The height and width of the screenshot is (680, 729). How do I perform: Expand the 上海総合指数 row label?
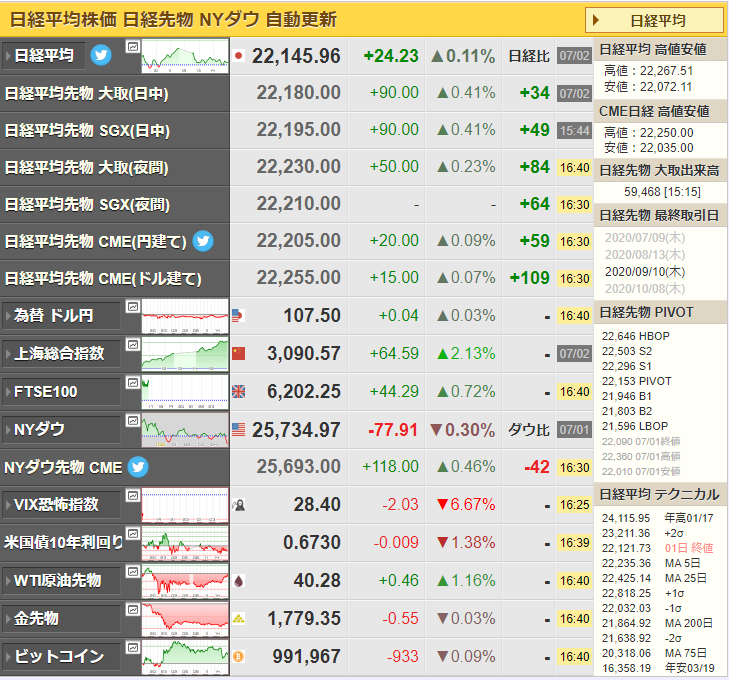(x=61, y=354)
